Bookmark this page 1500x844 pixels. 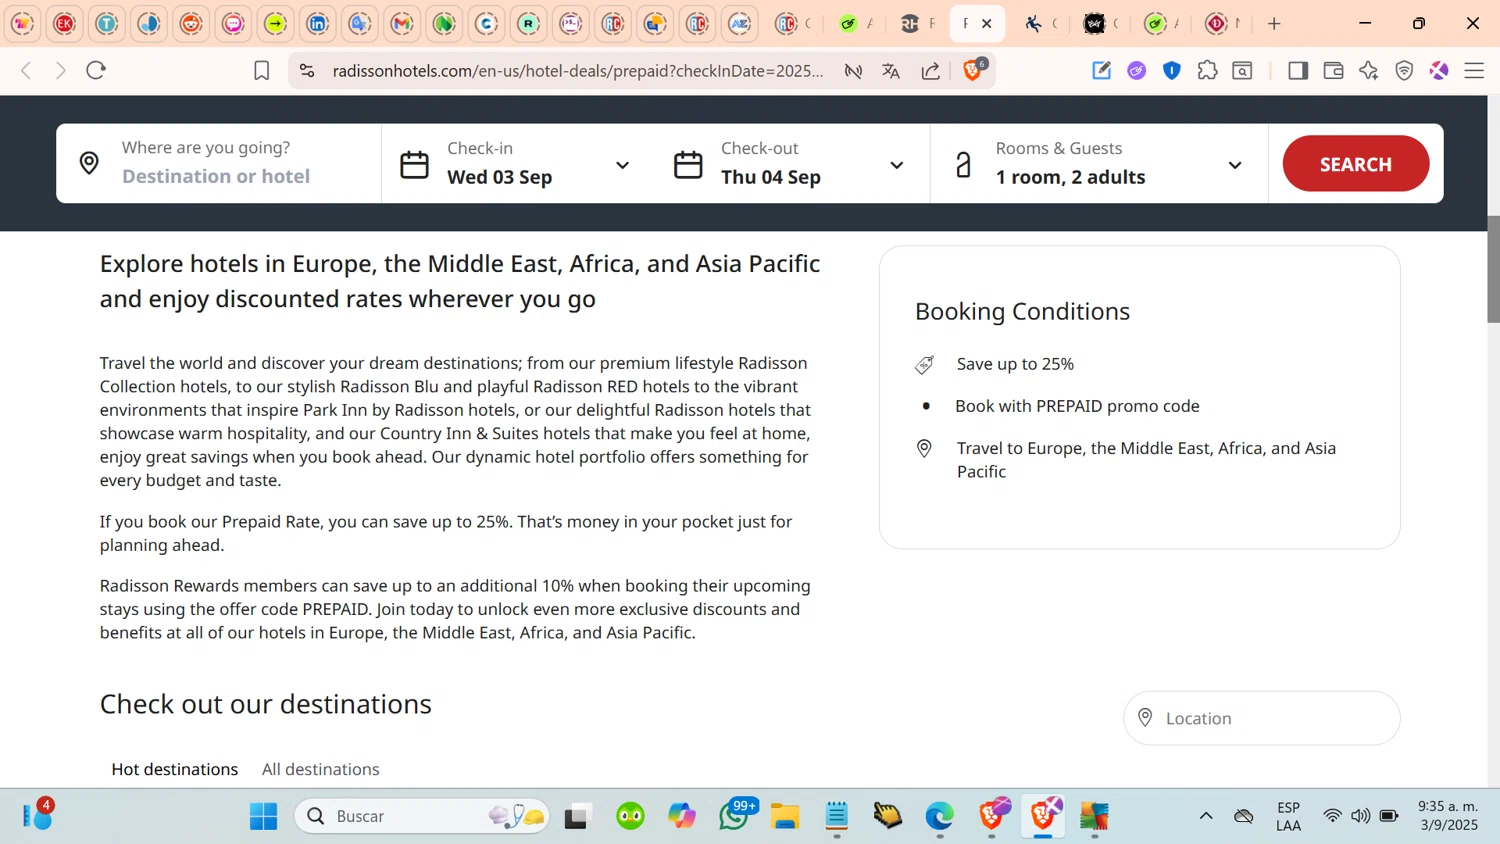(261, 70)
